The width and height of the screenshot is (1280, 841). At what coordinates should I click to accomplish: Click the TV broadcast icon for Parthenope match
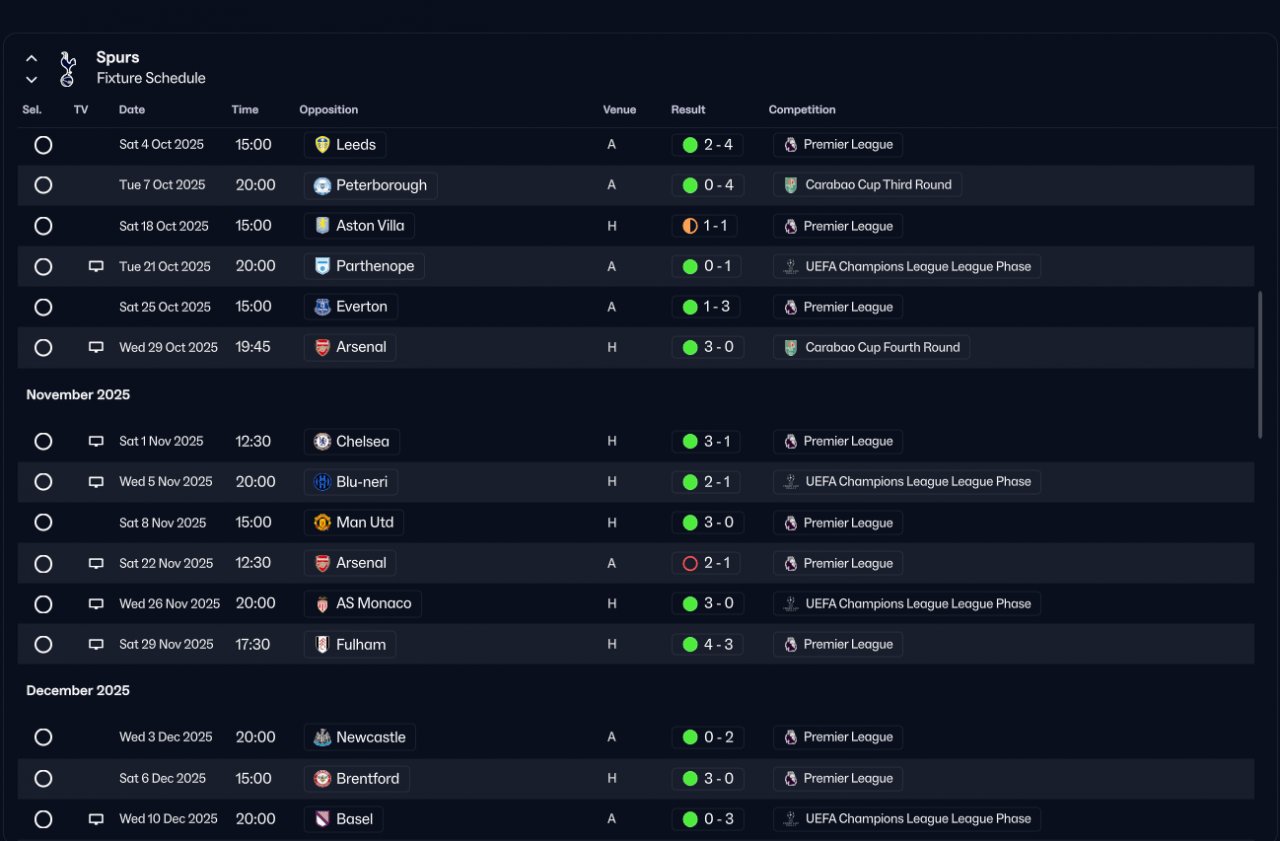pos(96,267)
